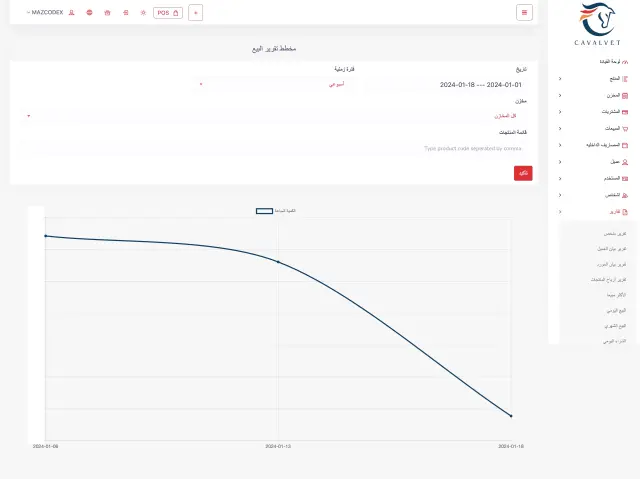Image resolution: width=640 pixels, height=479 pixels.
Task: Click the basket icon in top bar
Action: tap(107, 13)
